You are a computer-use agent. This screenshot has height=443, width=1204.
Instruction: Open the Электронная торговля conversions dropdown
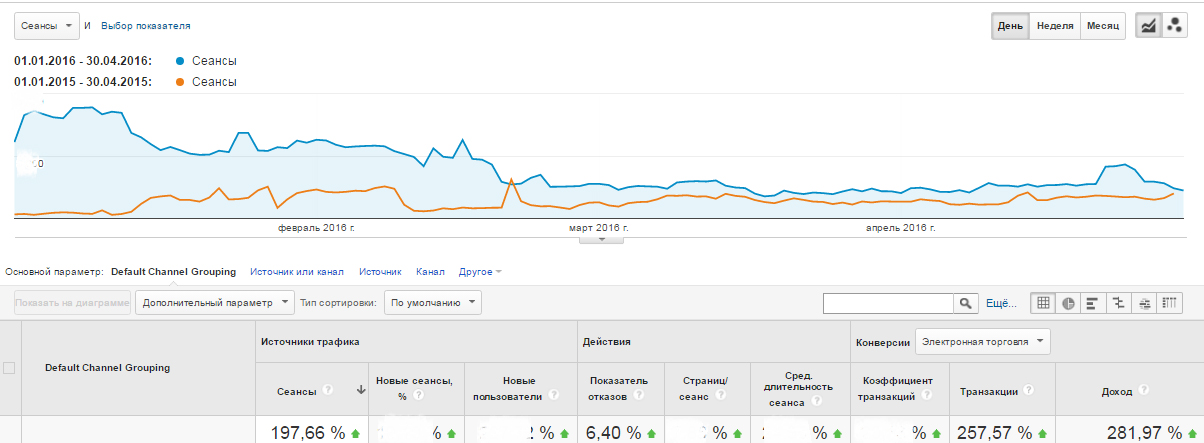point(984,342)
